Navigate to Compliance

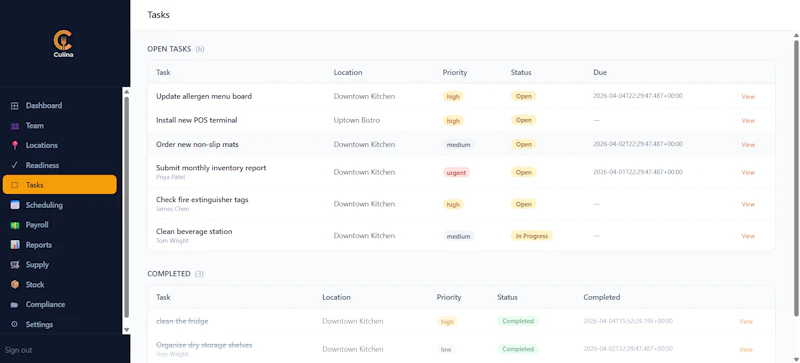click(60, 305)
